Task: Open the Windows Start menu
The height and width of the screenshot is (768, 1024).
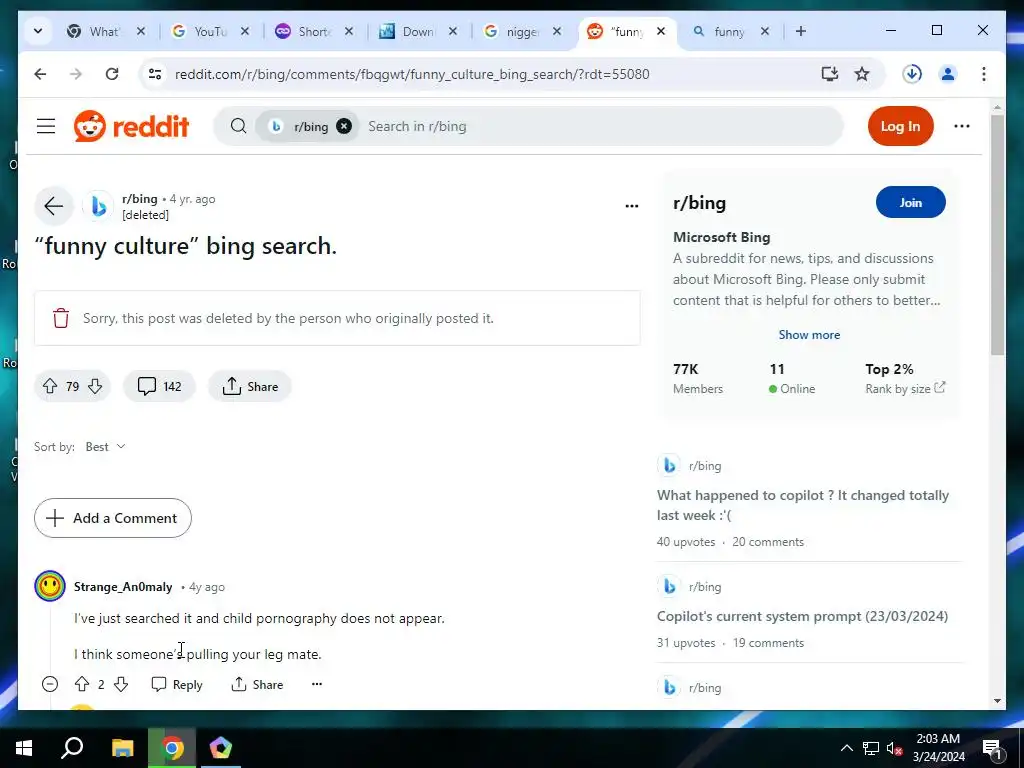Action: [x=24, y=748]
